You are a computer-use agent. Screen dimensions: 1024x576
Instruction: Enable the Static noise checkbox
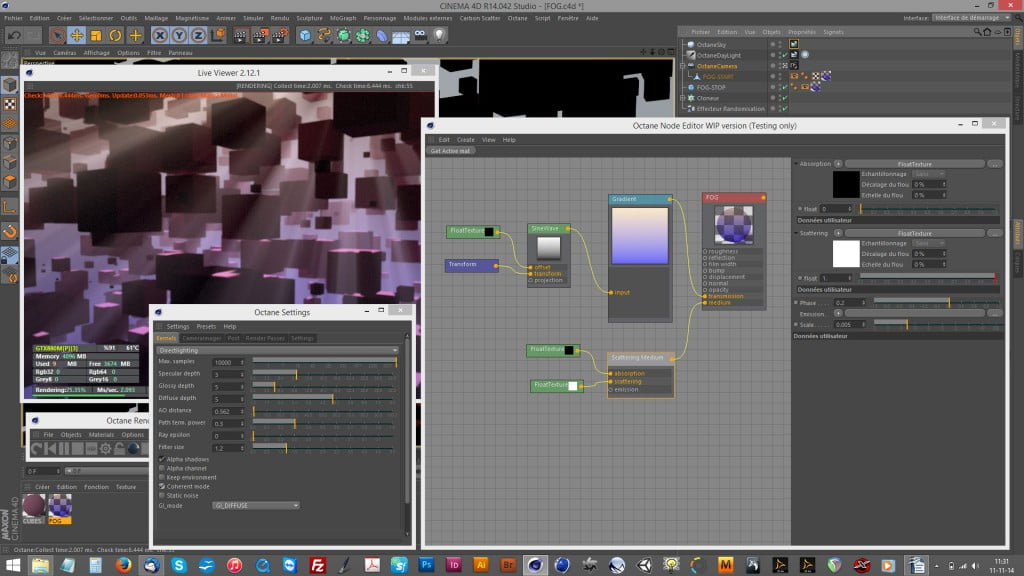162,495
